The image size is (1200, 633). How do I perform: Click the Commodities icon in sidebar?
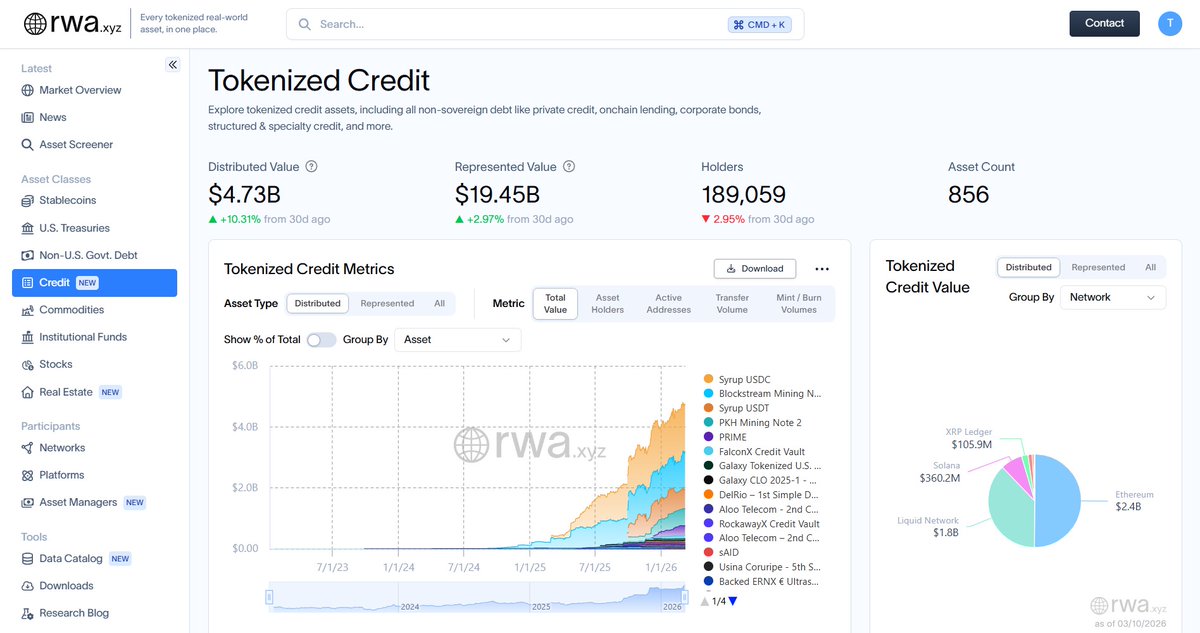(28, 310)
